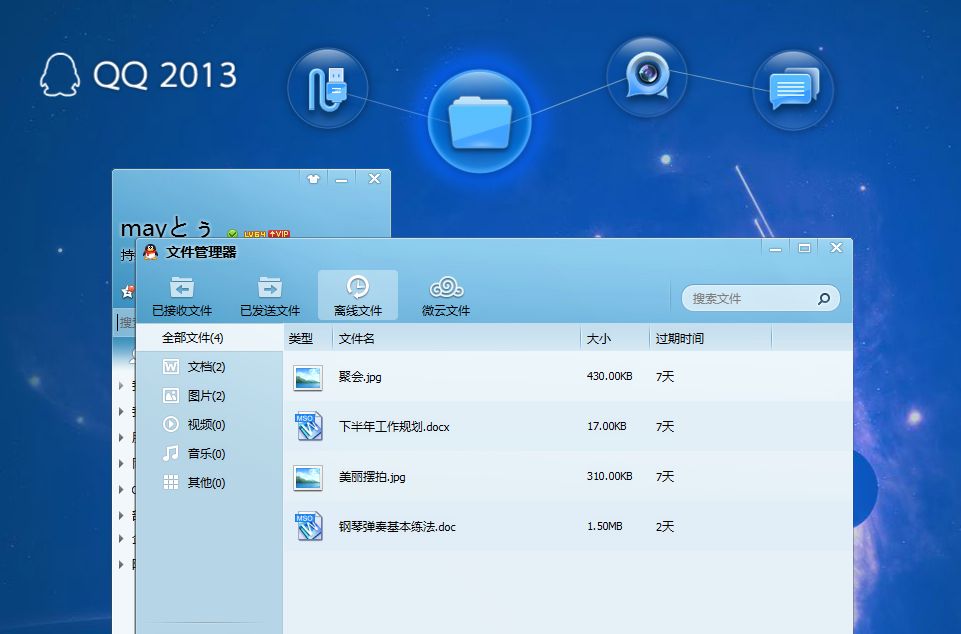Click the LV64 level badge
Image resolution: width=961 pixels, height=634 pixels.
[255, 234]
